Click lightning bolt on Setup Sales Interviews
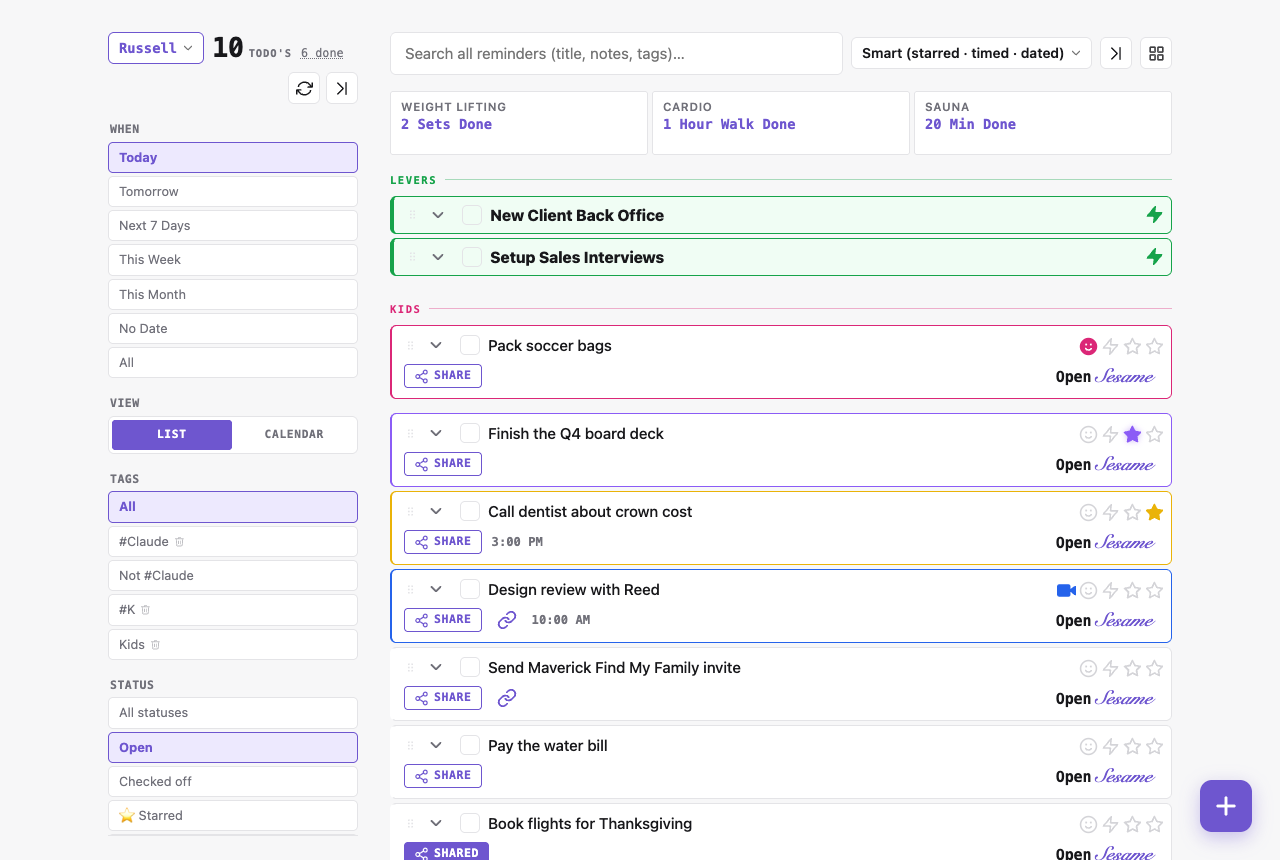 coord(1154,257)
